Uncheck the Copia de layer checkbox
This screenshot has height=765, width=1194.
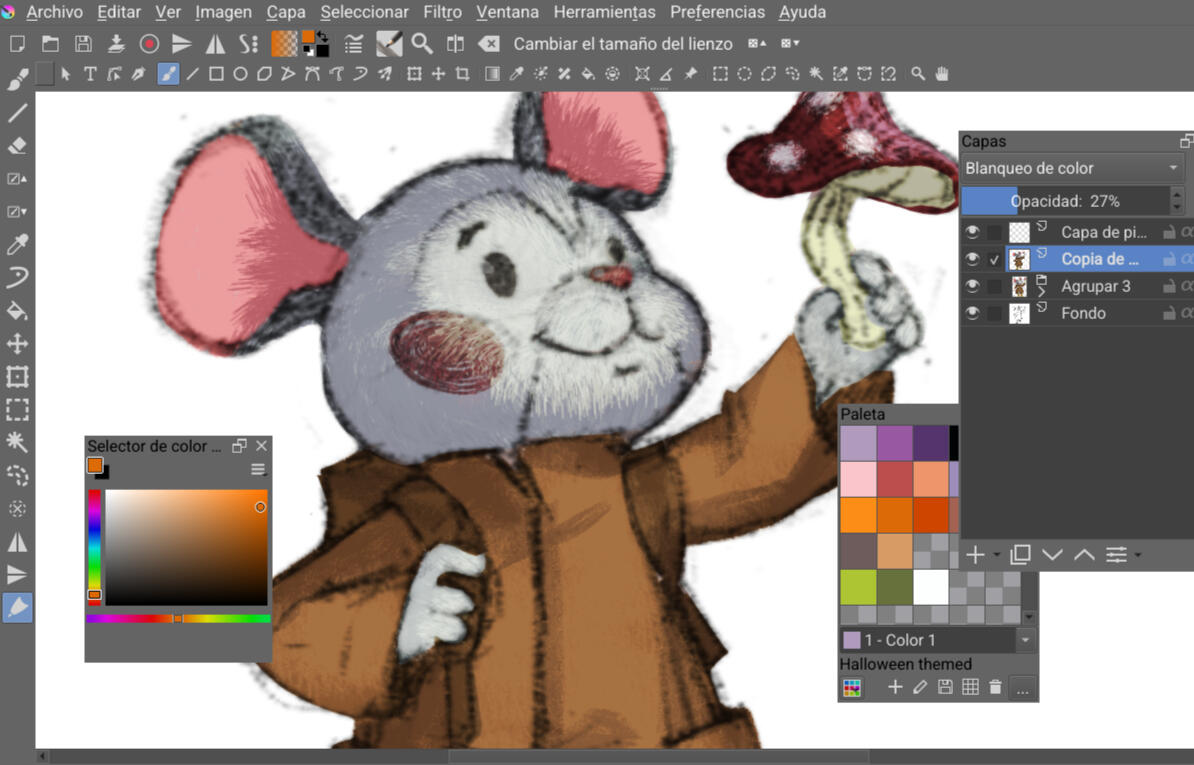coord(994,259)
